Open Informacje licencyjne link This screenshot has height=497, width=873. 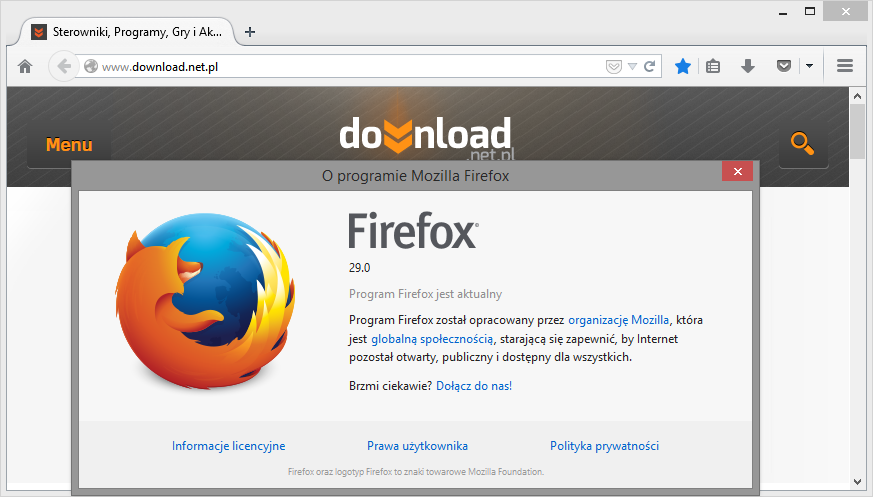[228, 446]
